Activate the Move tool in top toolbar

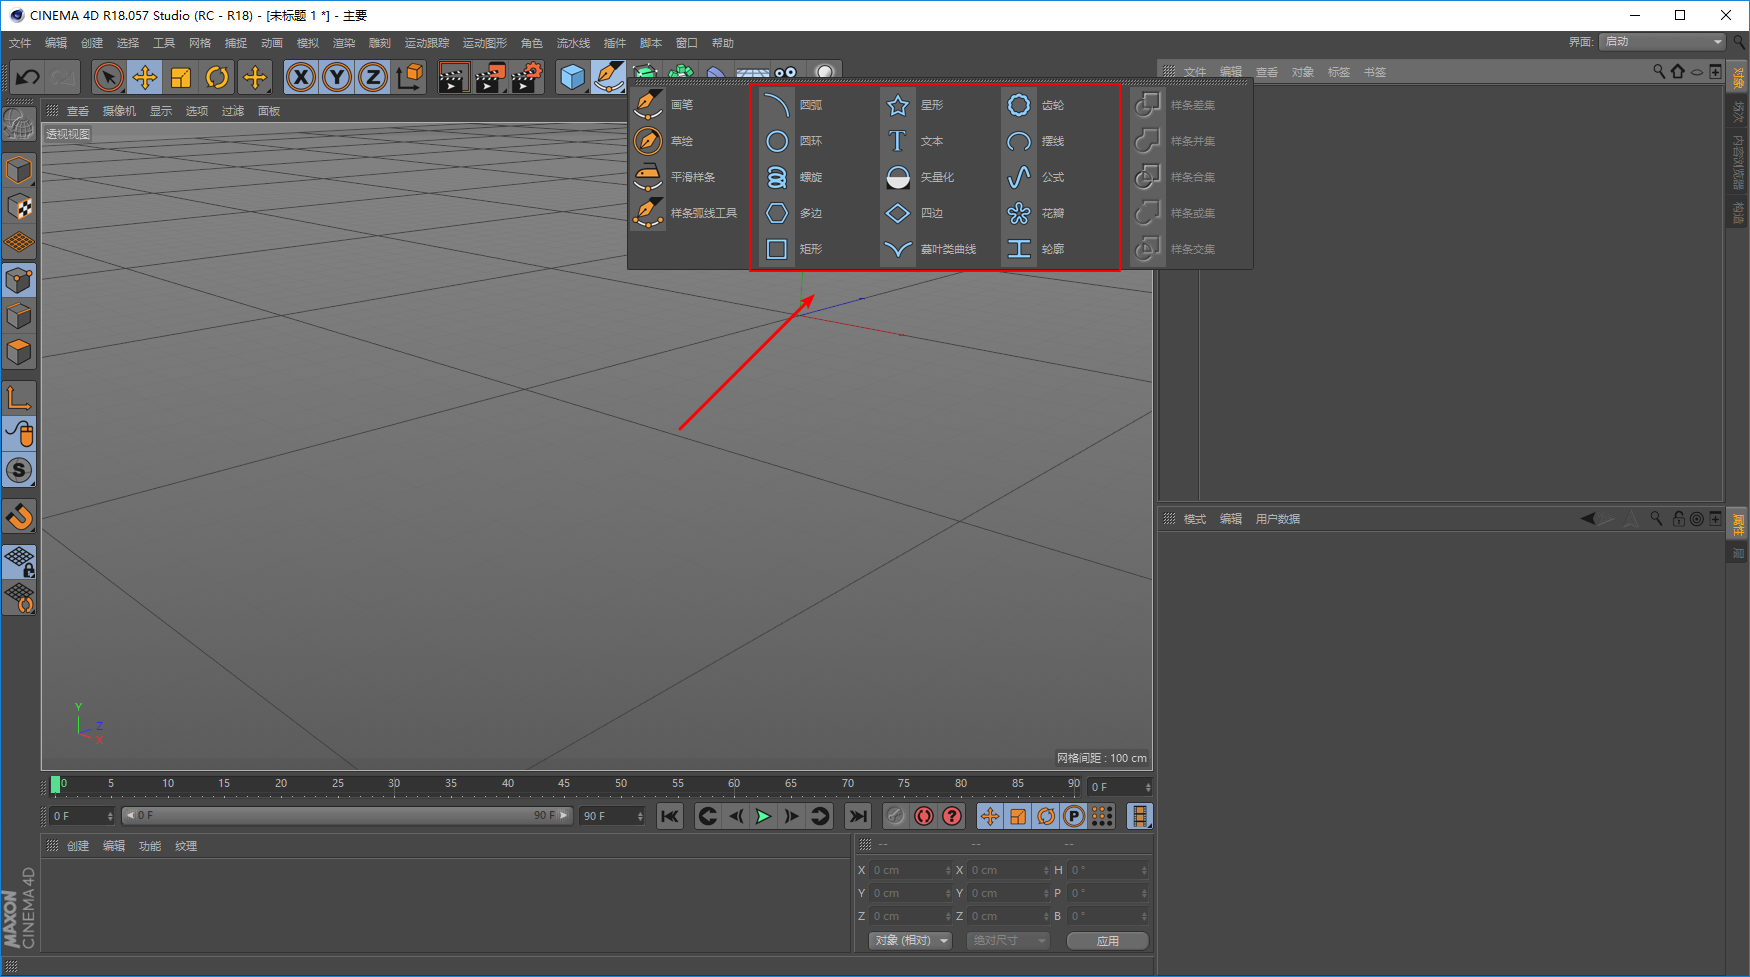pos(145,77)
